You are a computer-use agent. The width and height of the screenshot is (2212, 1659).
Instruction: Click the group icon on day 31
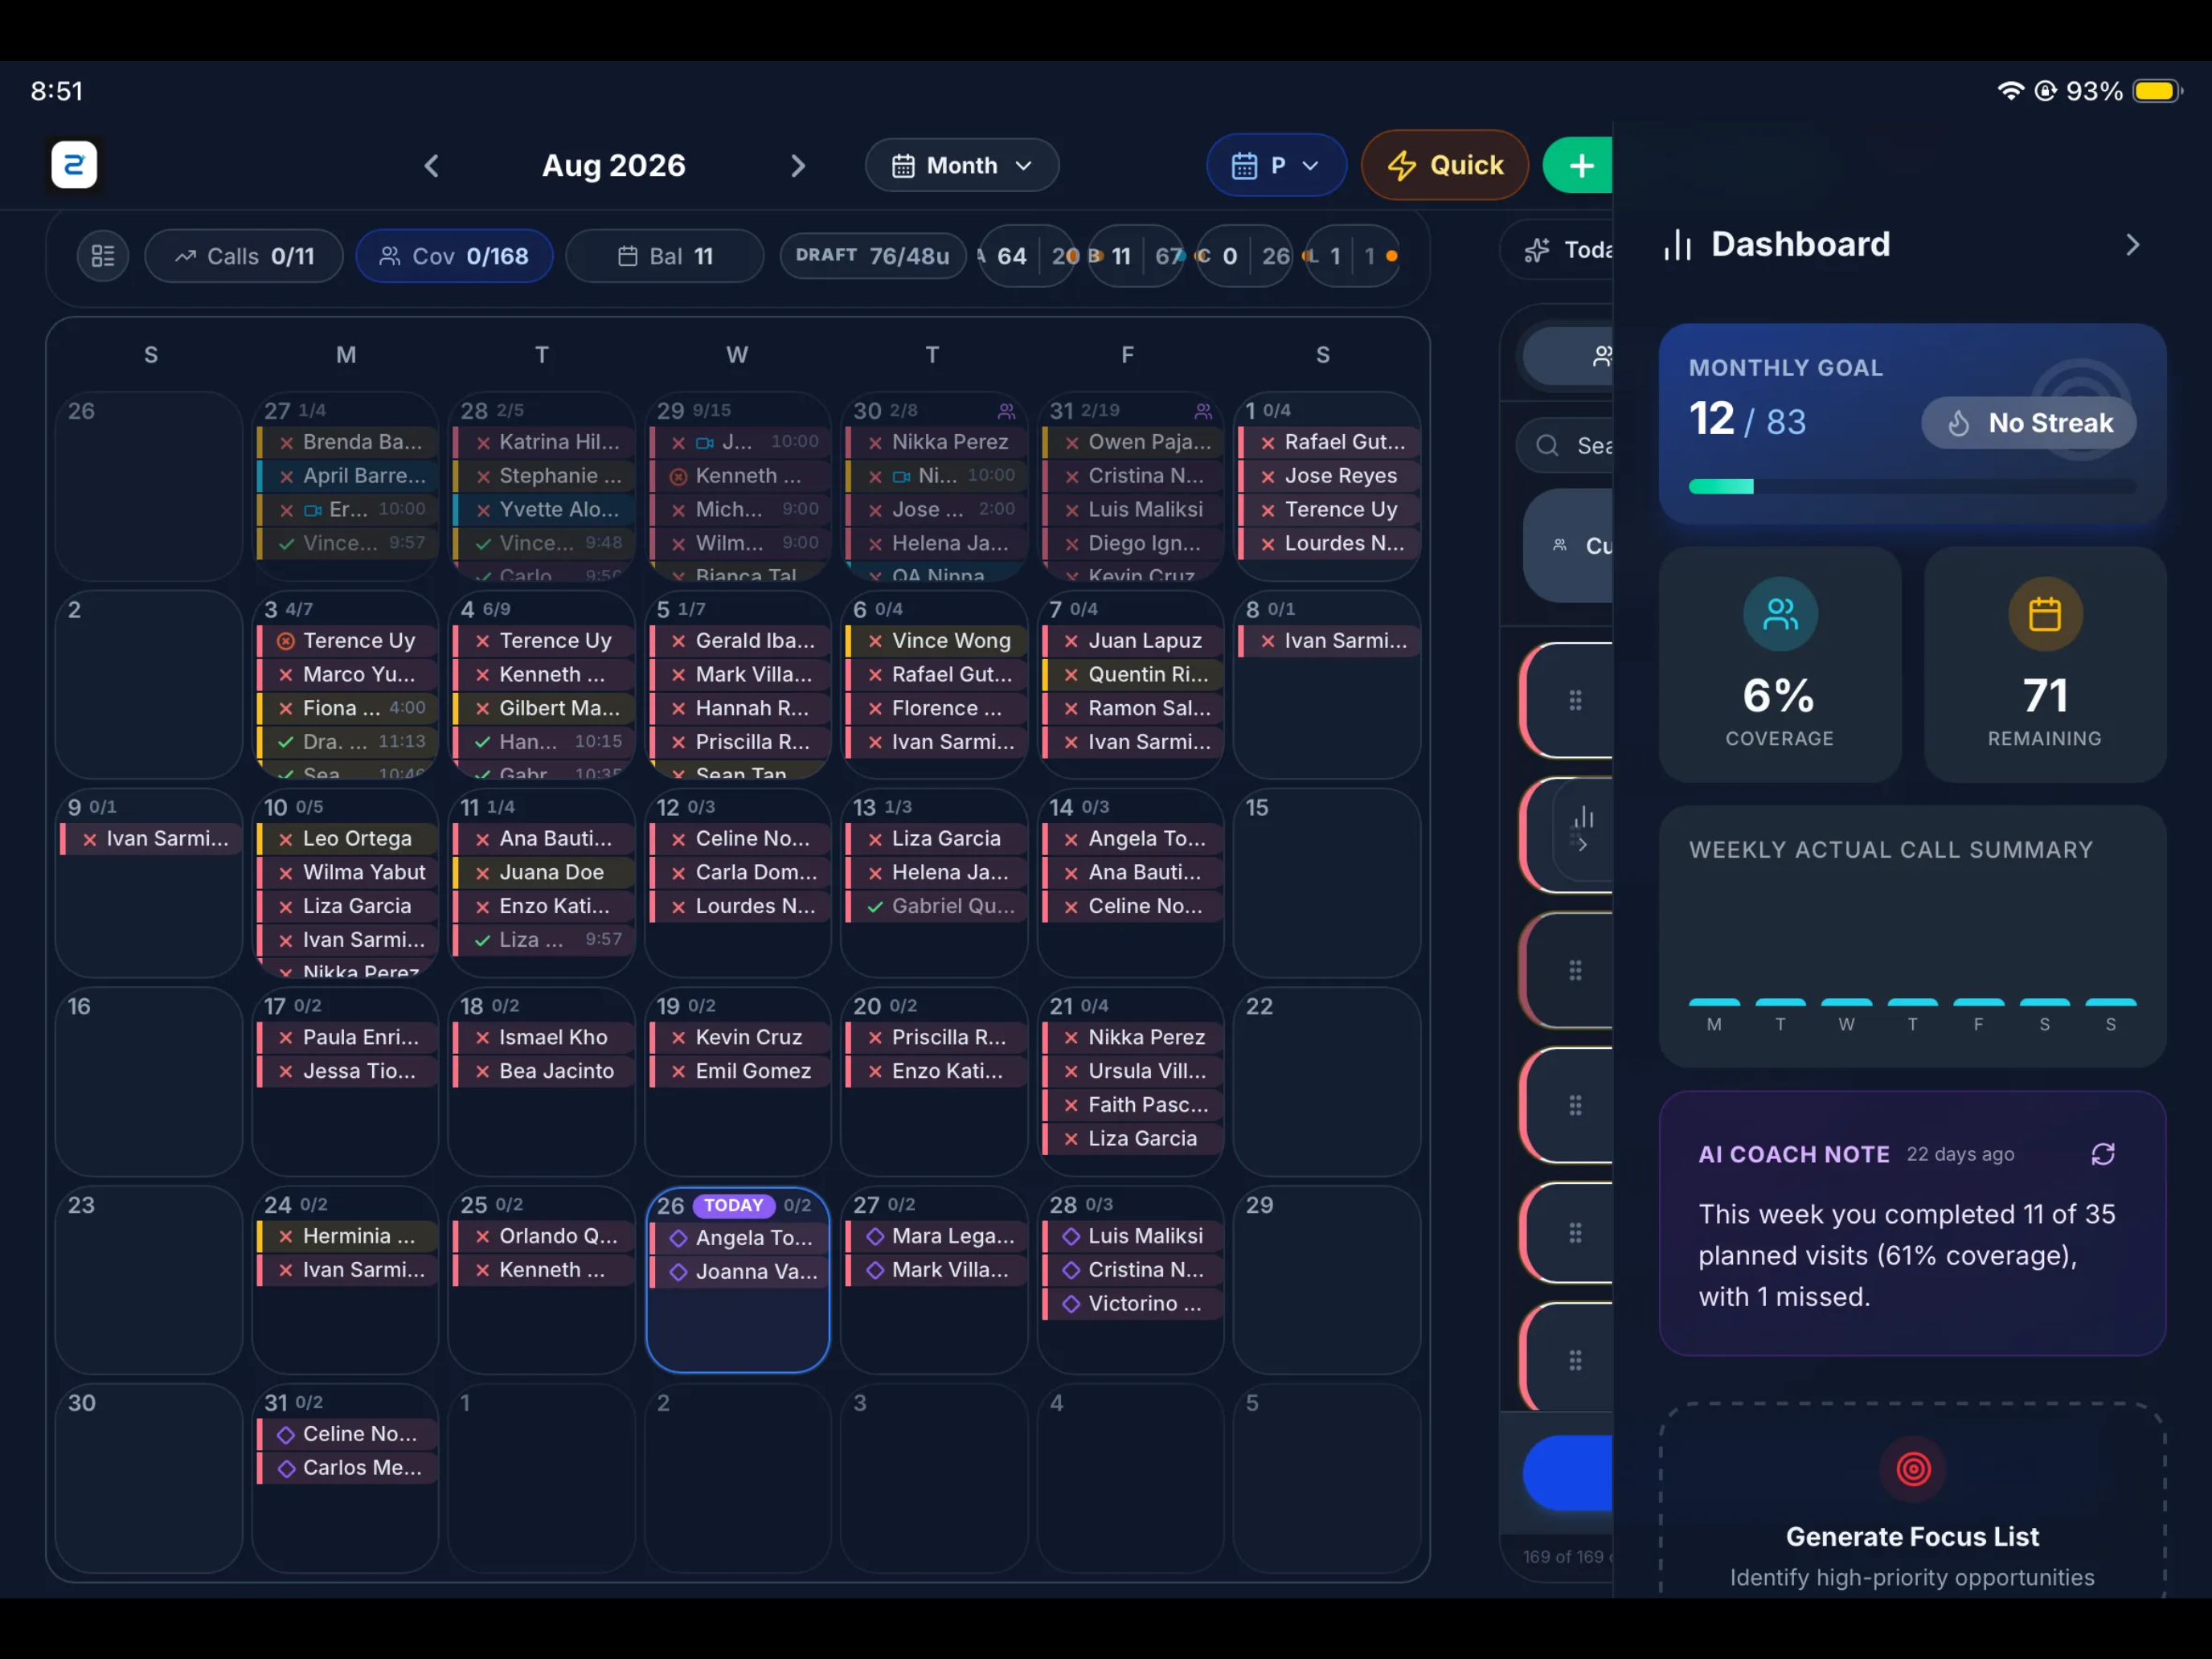tap(1203, 411)
